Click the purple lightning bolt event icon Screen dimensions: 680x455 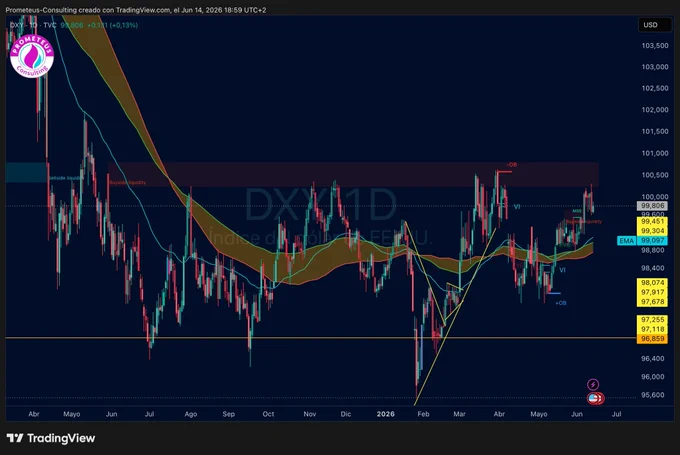pyautogui.click(x=593, y=384)
